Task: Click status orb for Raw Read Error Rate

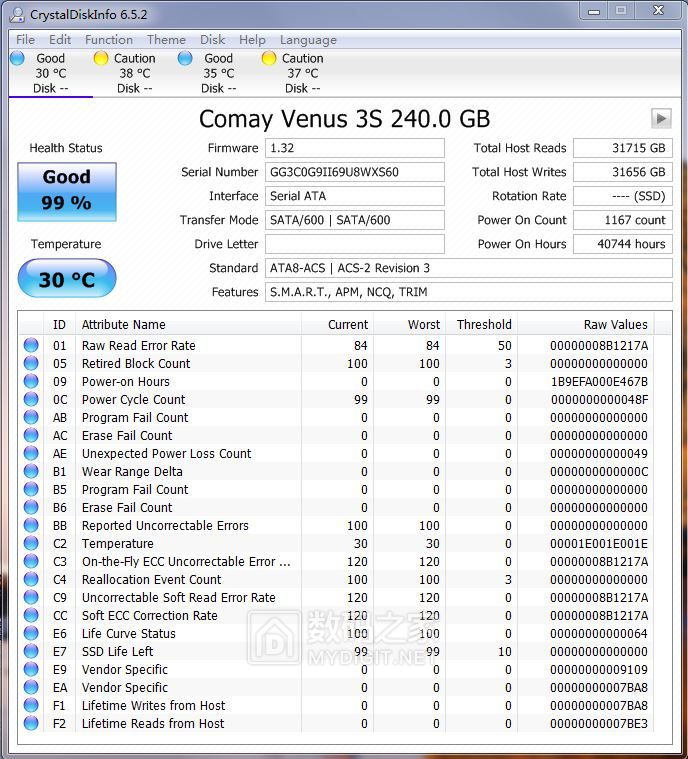Action: (x=31, y=345)
